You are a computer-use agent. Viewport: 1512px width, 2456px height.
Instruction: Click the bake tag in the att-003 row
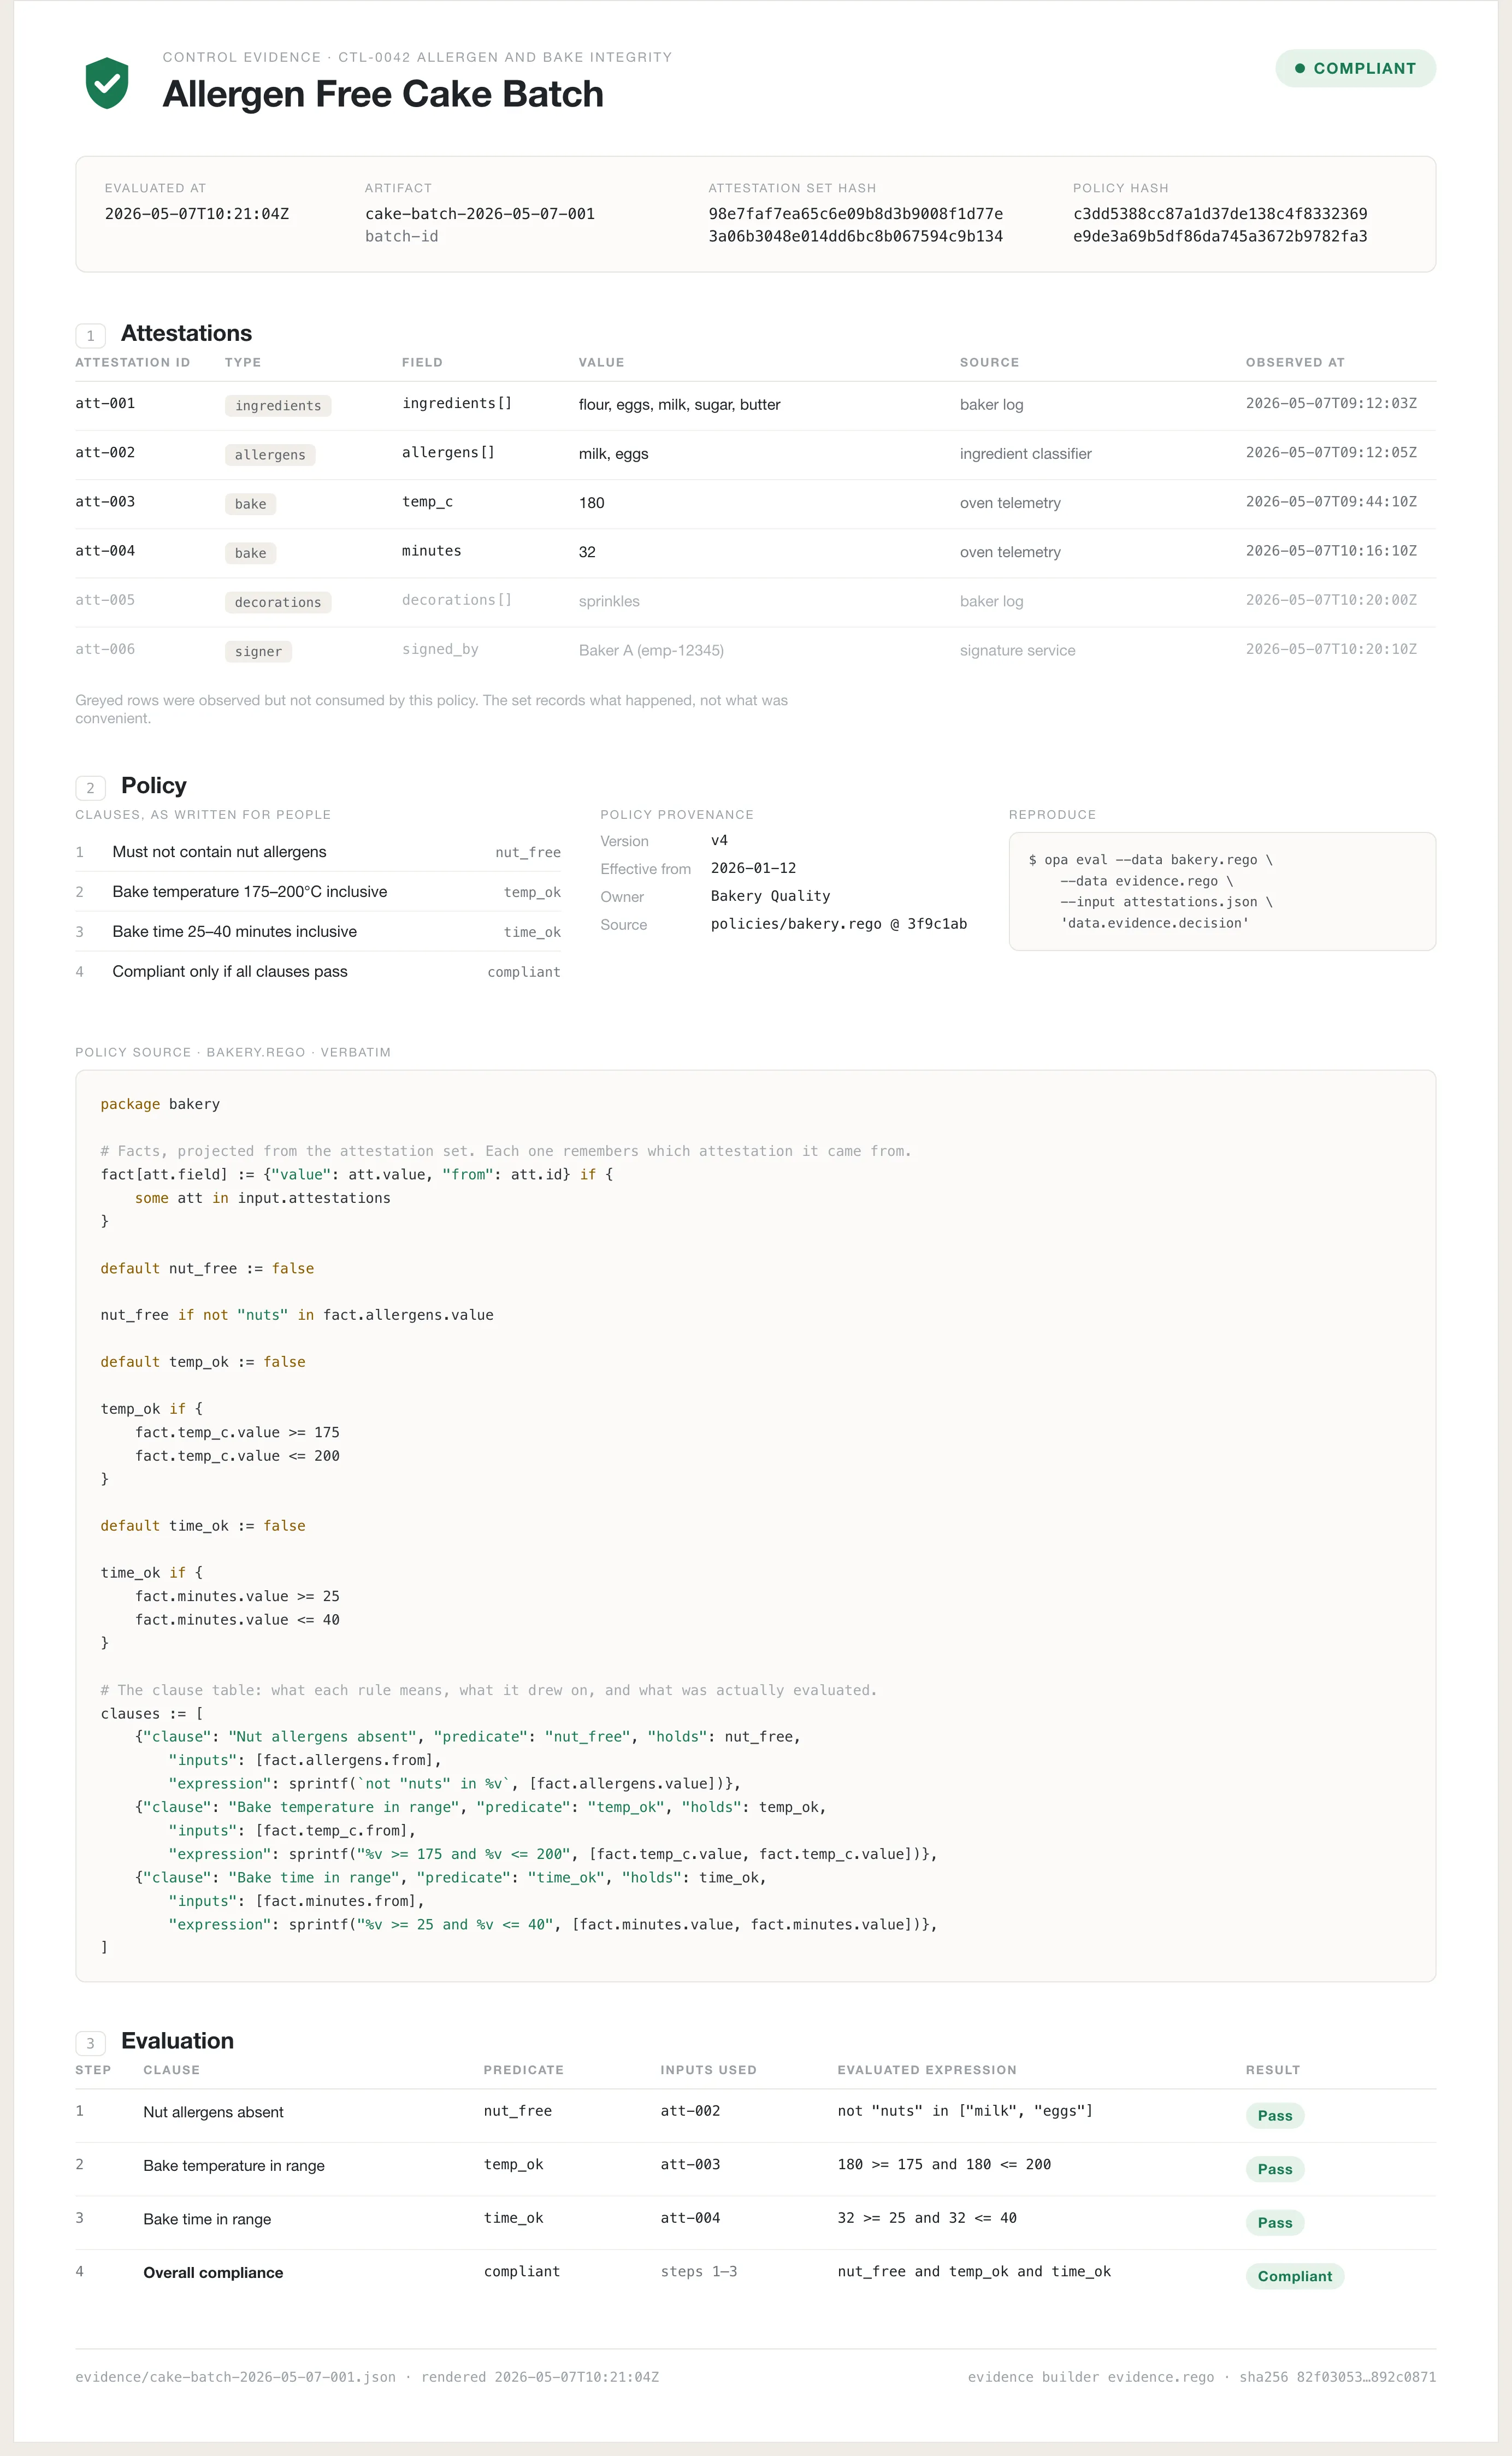coord(250,503)
